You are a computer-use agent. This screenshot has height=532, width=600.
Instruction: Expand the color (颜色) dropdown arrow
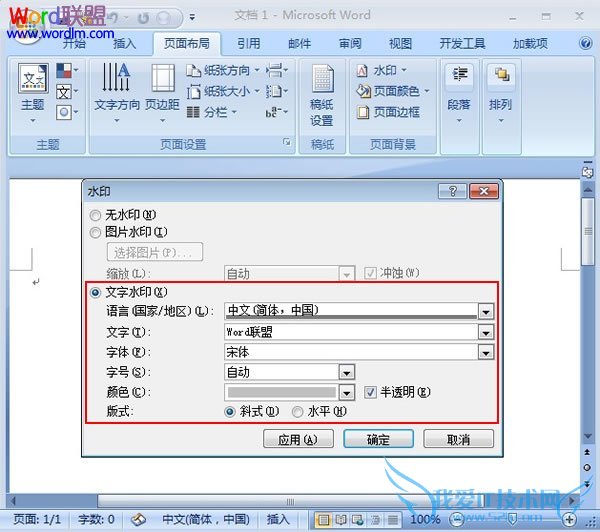click(x=347, y=392)
